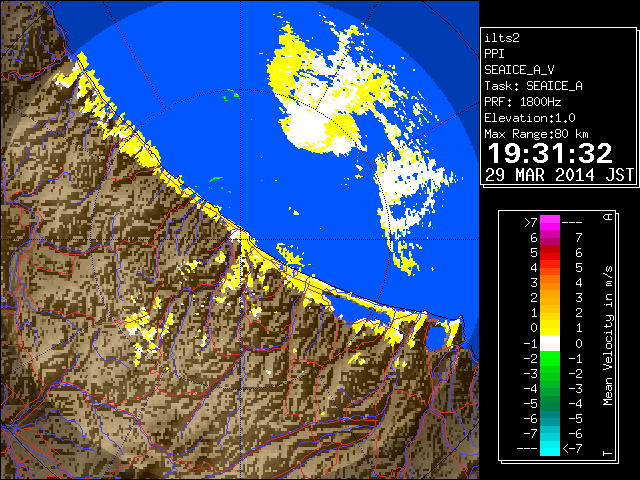Select the date text 29 MAR 2014 JST
Image resolution: width=640 pixels, height=480 pixels.
tap(559, 175)
